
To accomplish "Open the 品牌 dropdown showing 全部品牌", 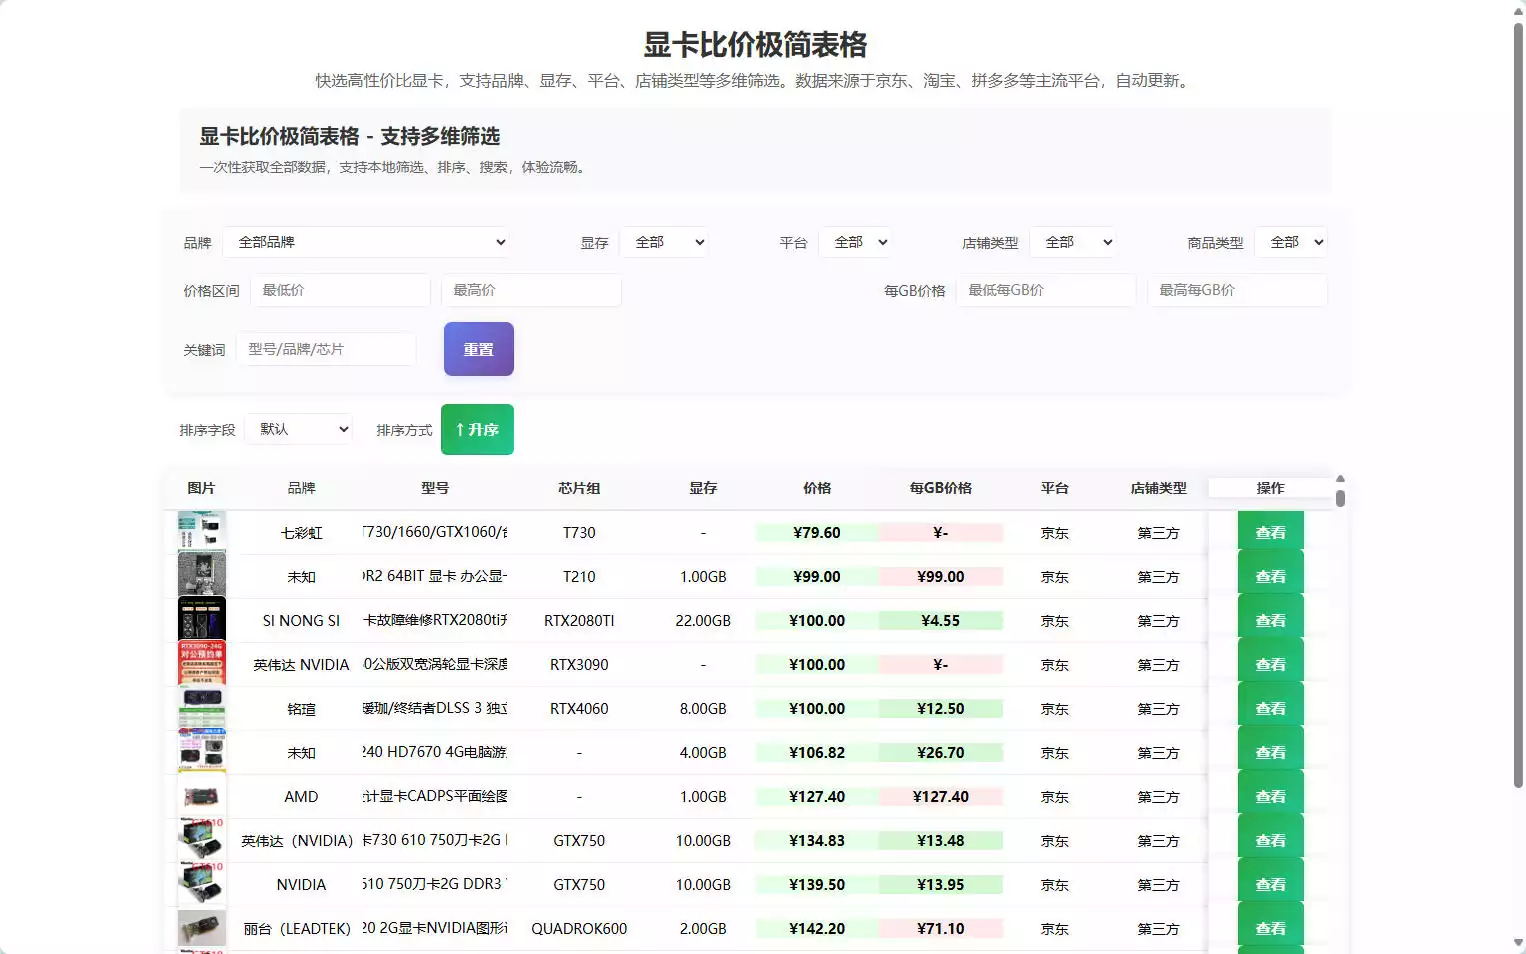I will tap(367, 242).
